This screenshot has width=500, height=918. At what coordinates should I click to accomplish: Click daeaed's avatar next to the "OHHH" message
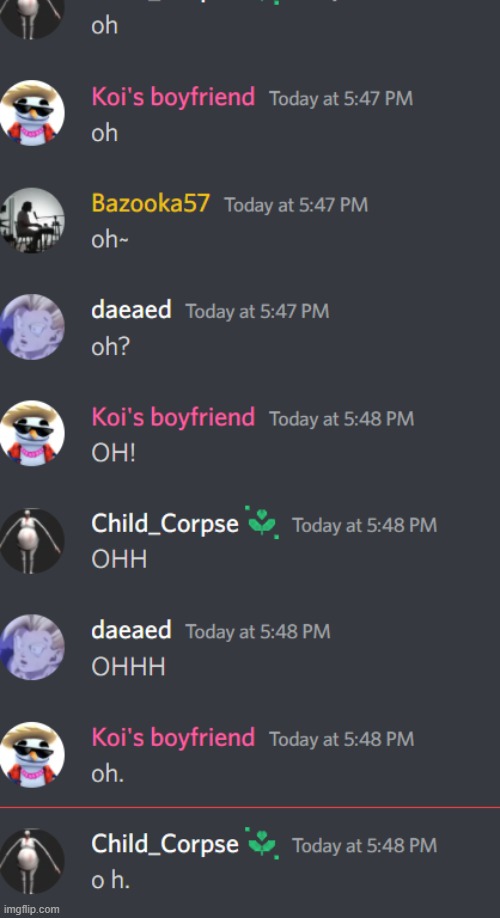32,648
